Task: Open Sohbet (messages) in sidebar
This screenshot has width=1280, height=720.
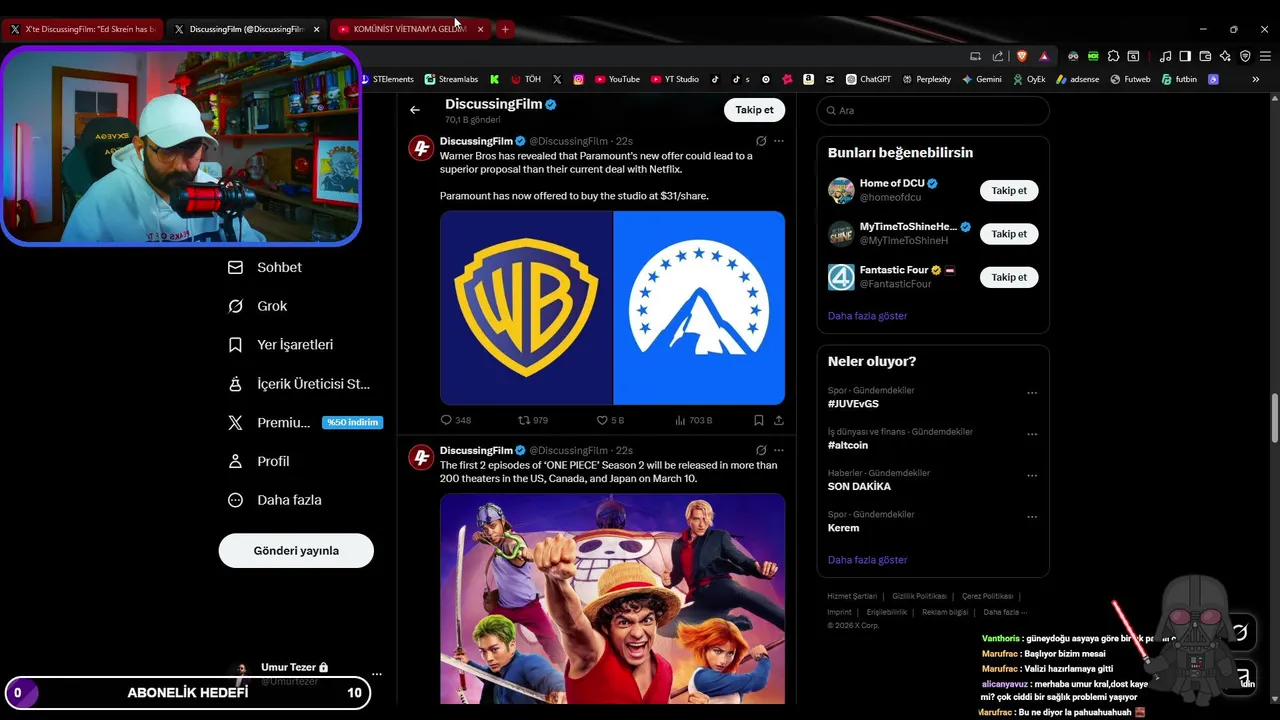Action: coord(265,267)
